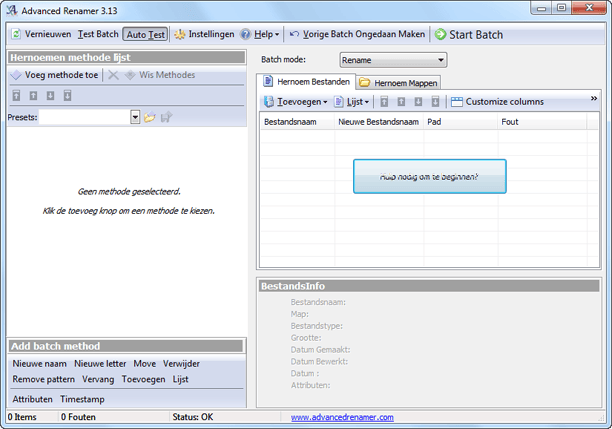Open the Help menu

260,34
